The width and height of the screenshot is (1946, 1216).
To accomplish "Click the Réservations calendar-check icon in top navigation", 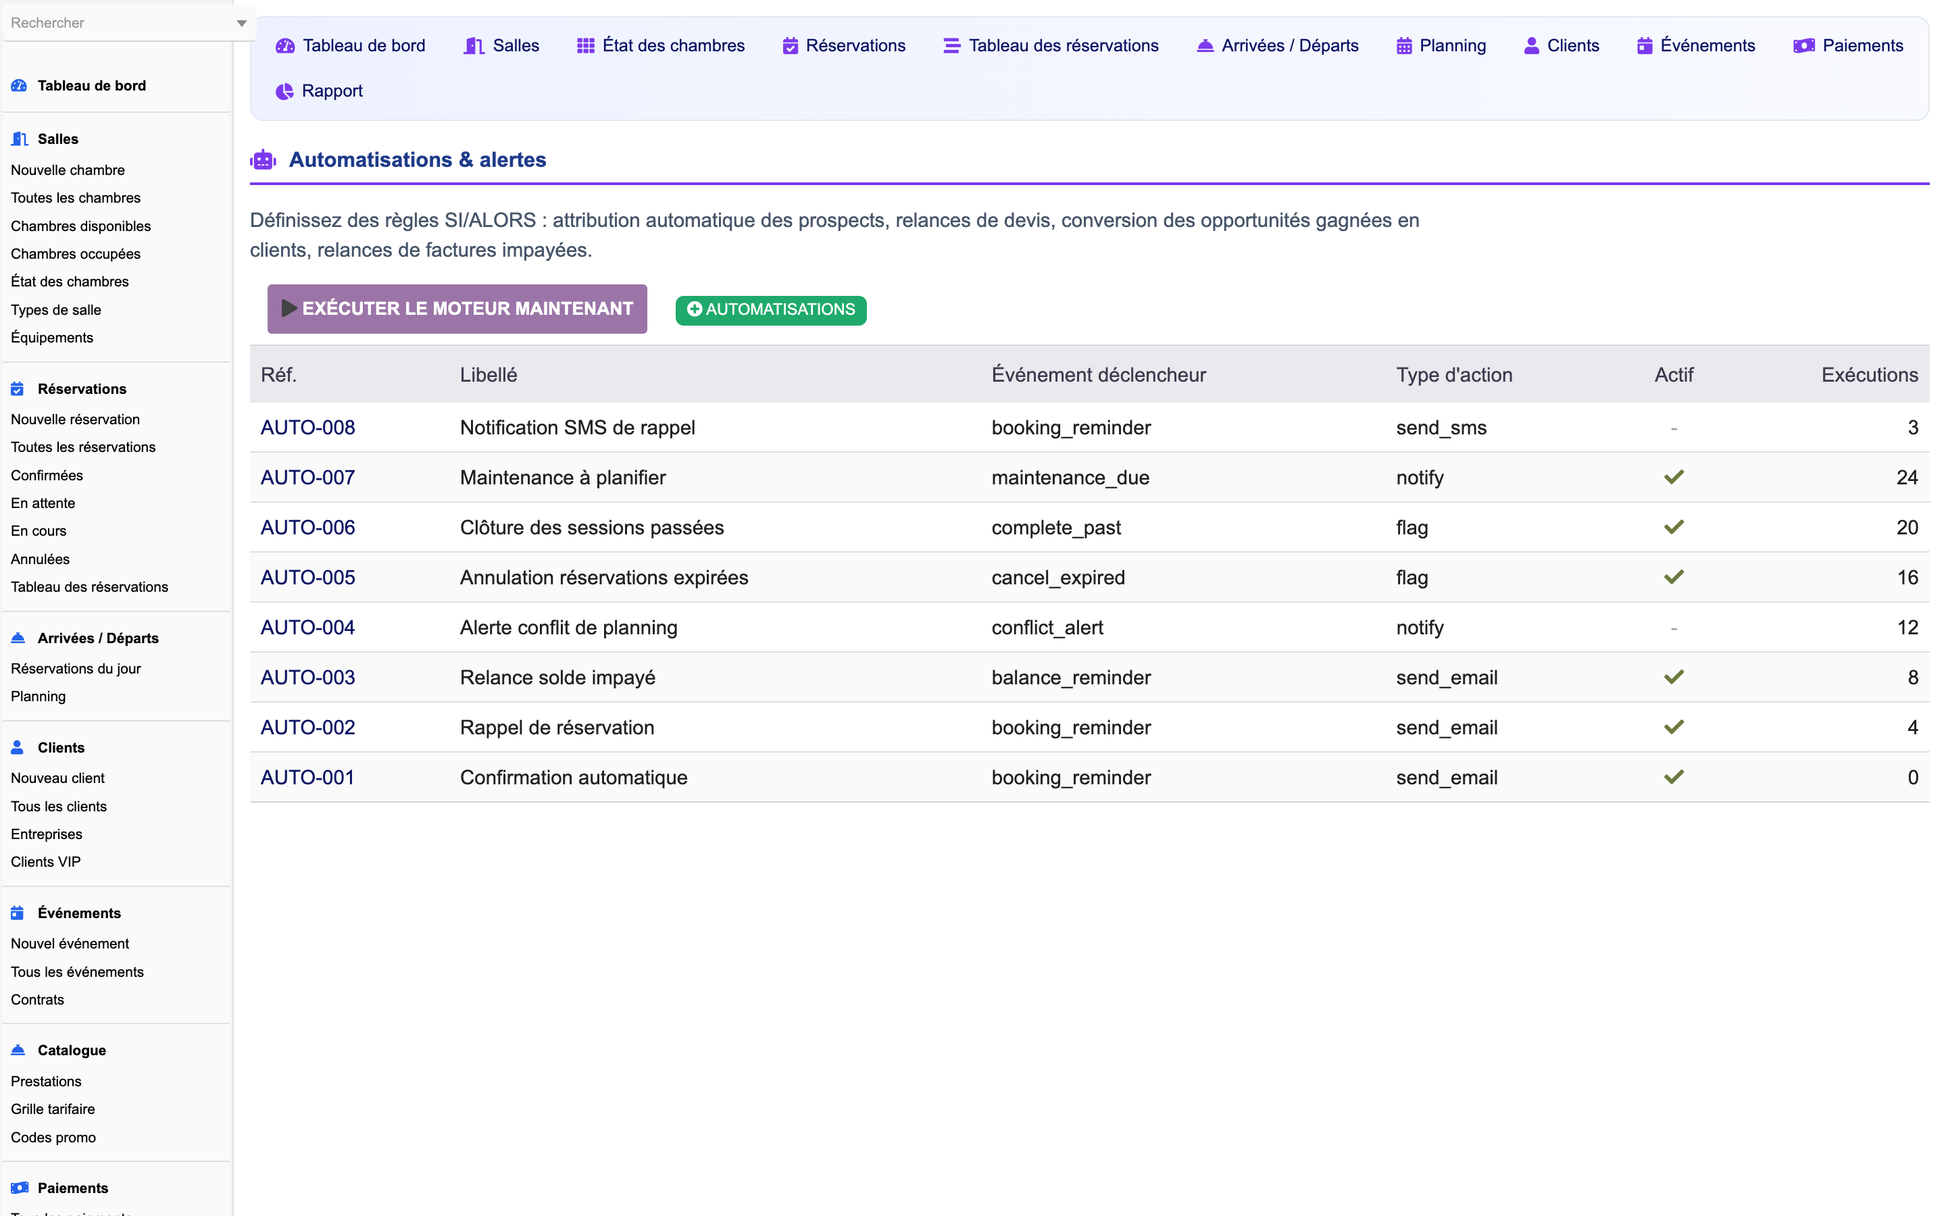I will click(x=790, y=46).
